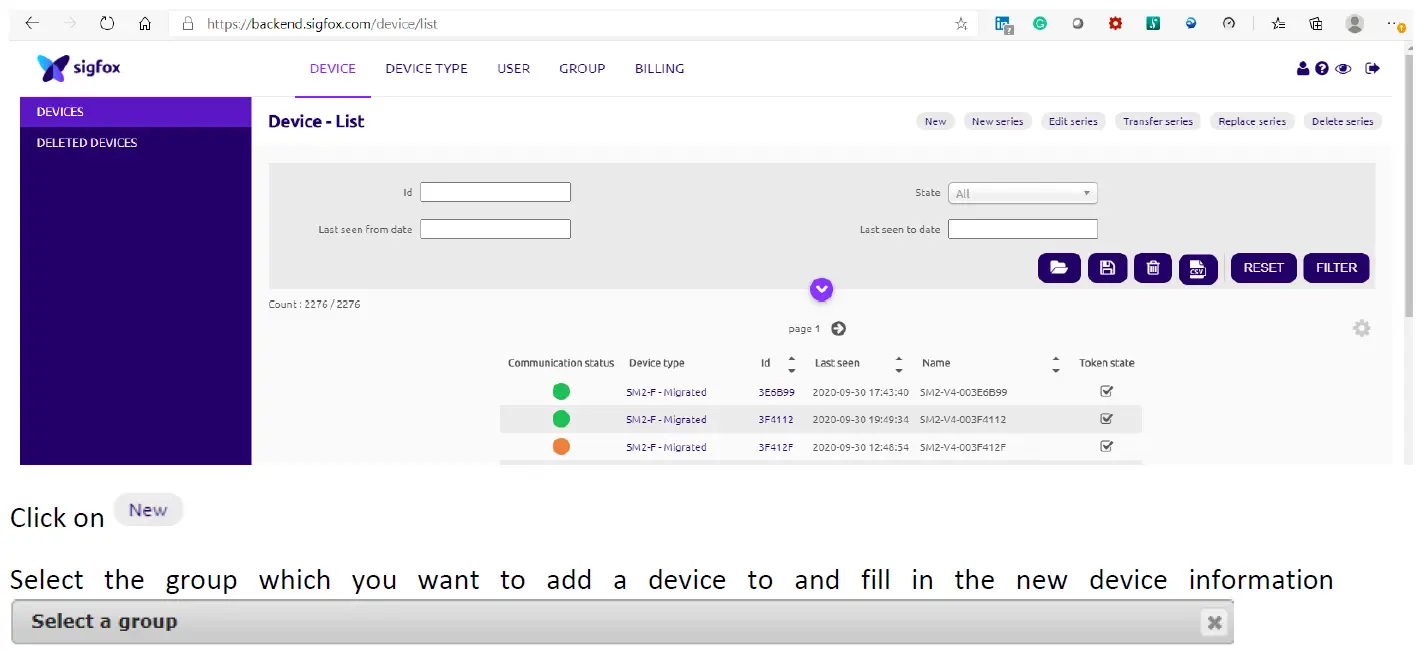The width and height of the screenshot is (1428, 652).
Task: Toggle token state for device 3E6B99
Action: [x=1106, y=391]
